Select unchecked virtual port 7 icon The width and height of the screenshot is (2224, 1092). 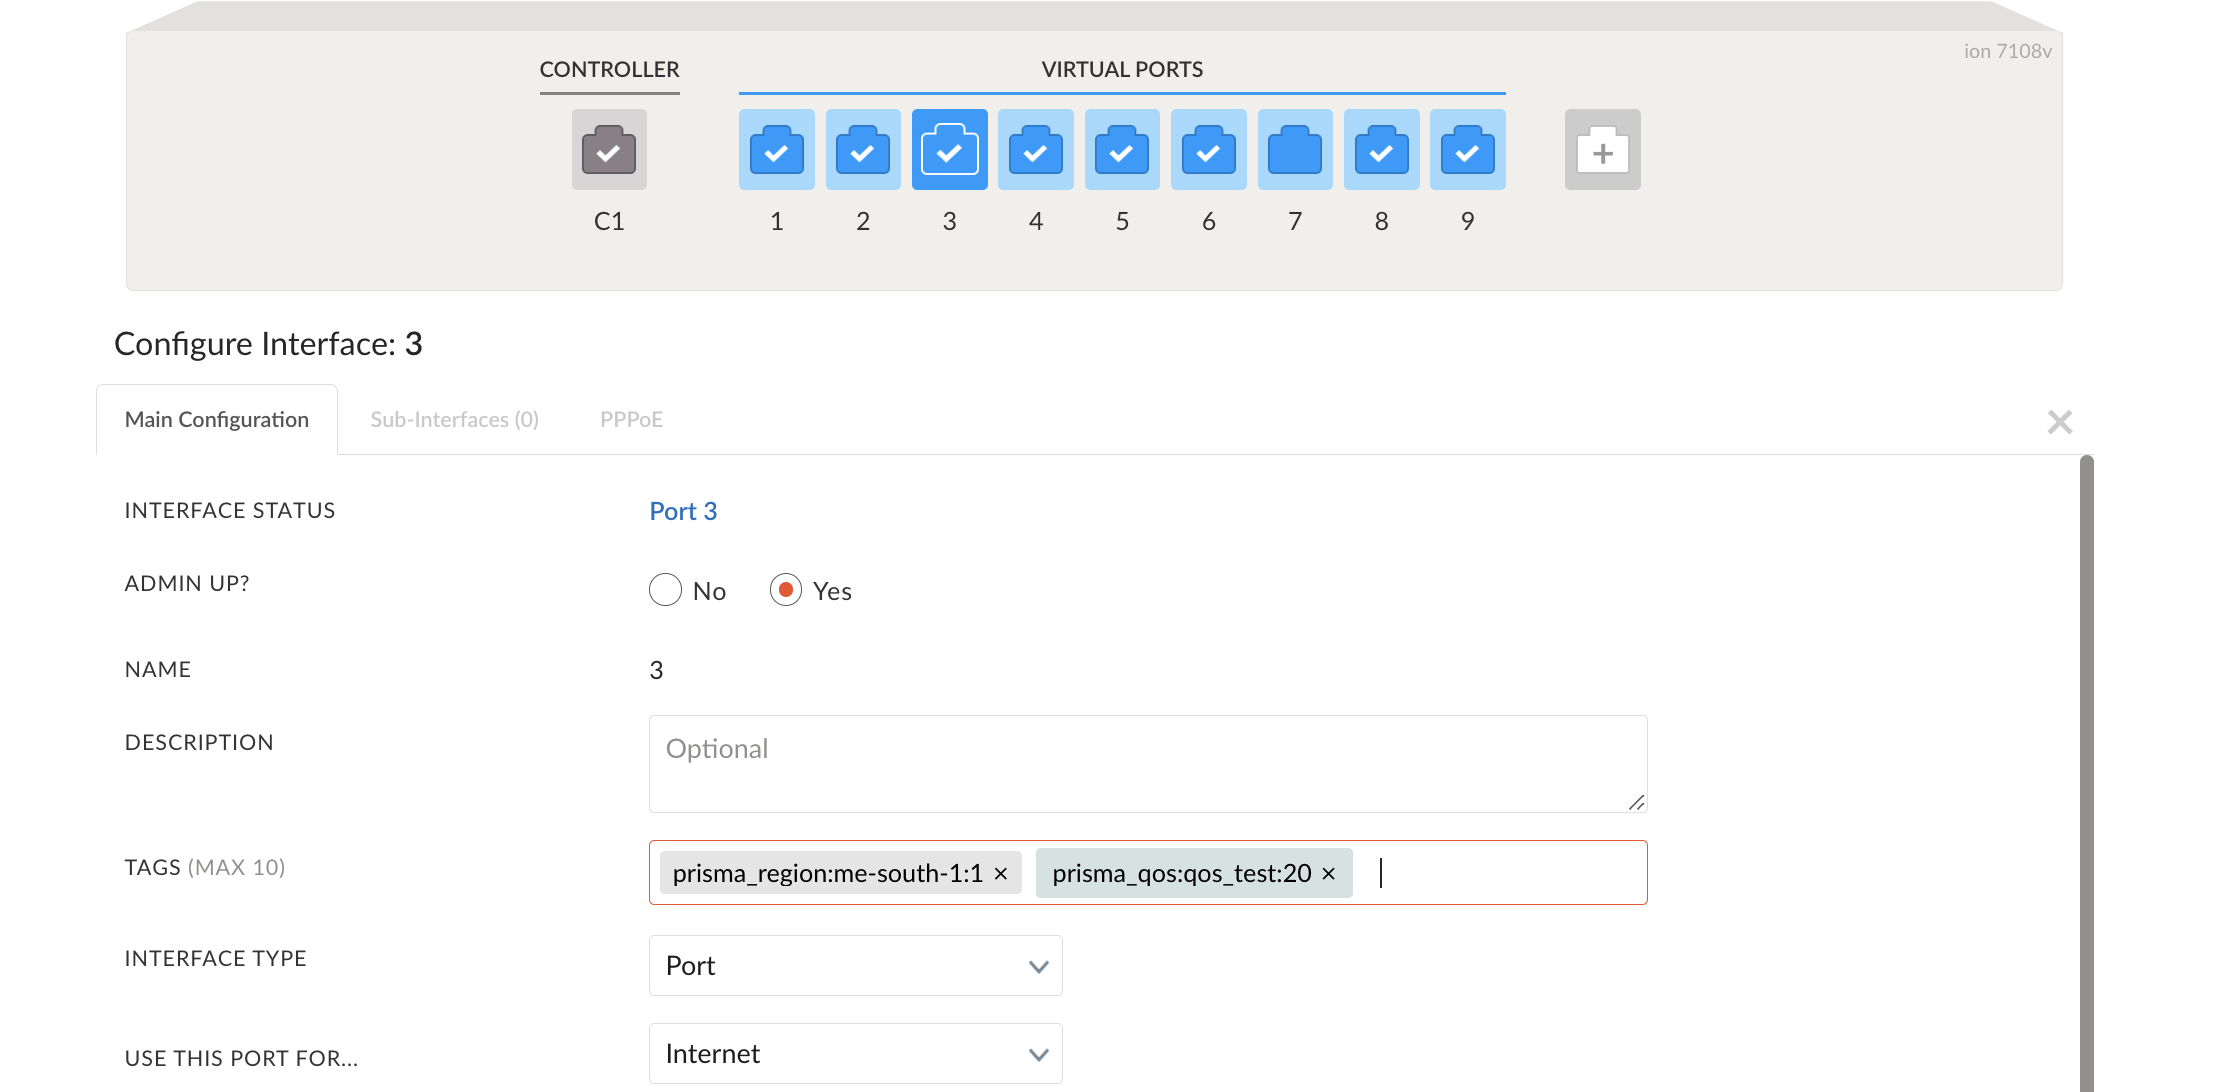(1294, 150)
